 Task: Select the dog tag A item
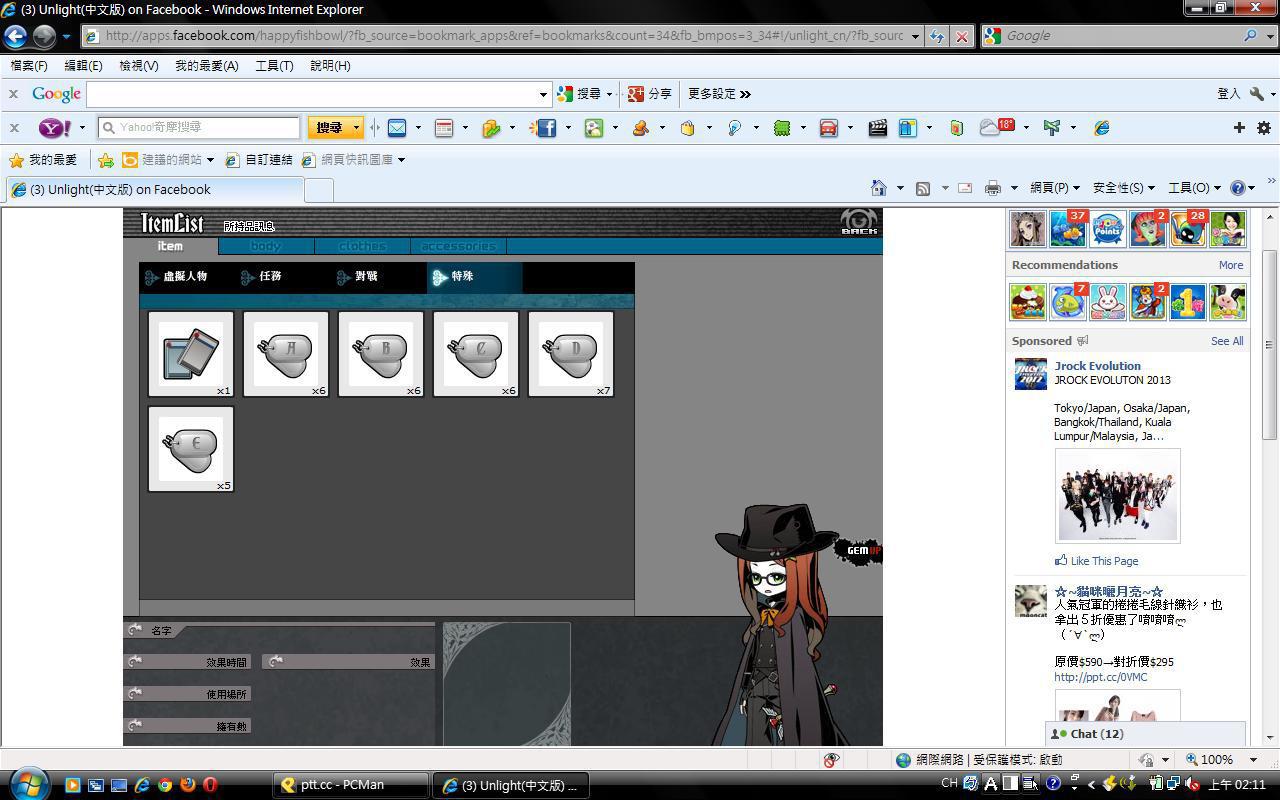tap(285, 353)
